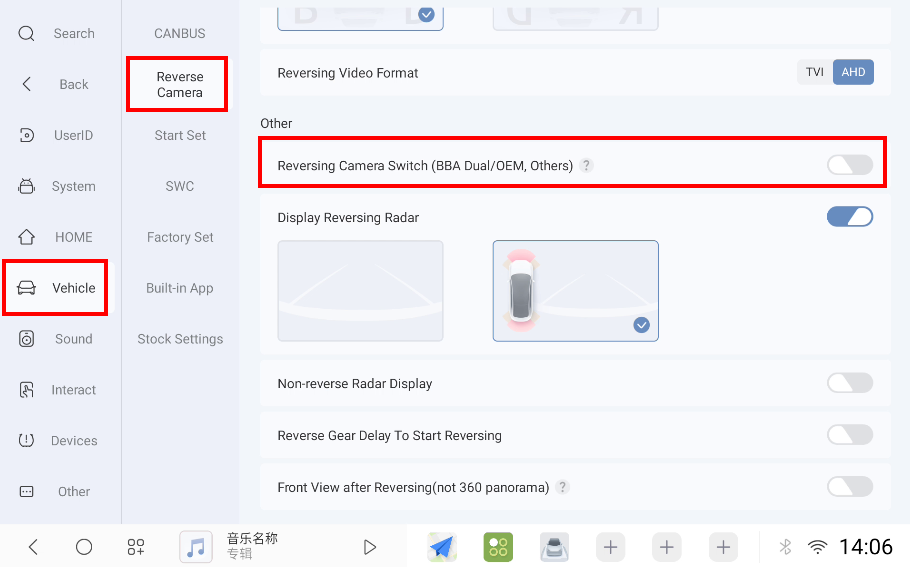This screenshot has width=910, height=567.
Task: Click the Other section heading
Action: point(276,123)
